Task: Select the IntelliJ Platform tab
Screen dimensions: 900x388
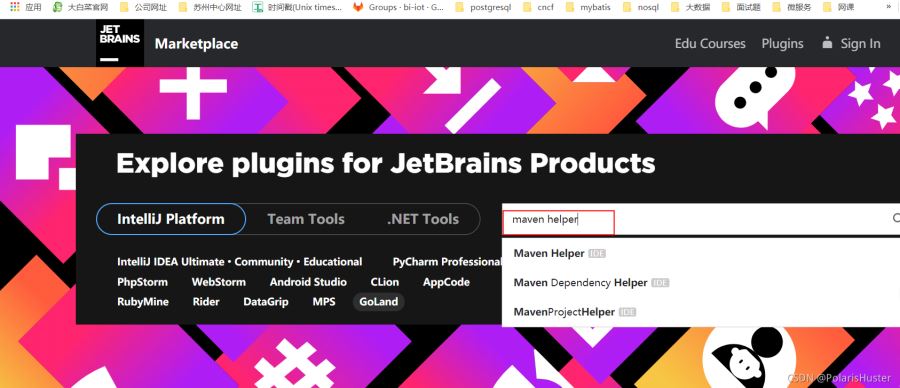Action: [x=171, y=219]
